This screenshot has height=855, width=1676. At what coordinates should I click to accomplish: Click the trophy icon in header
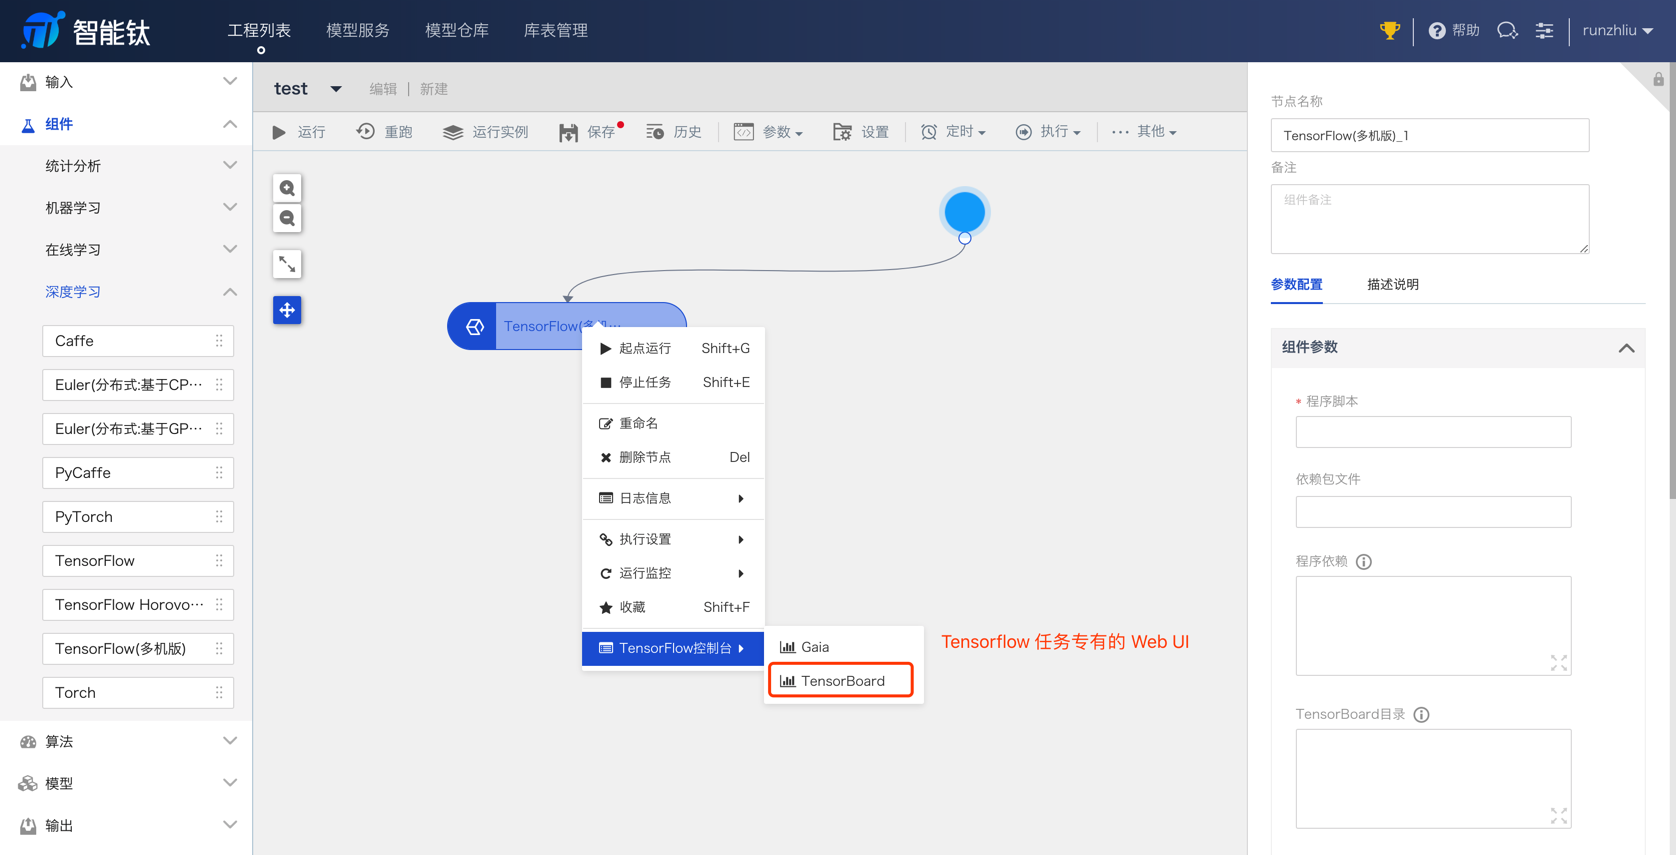pos(1389,31)
